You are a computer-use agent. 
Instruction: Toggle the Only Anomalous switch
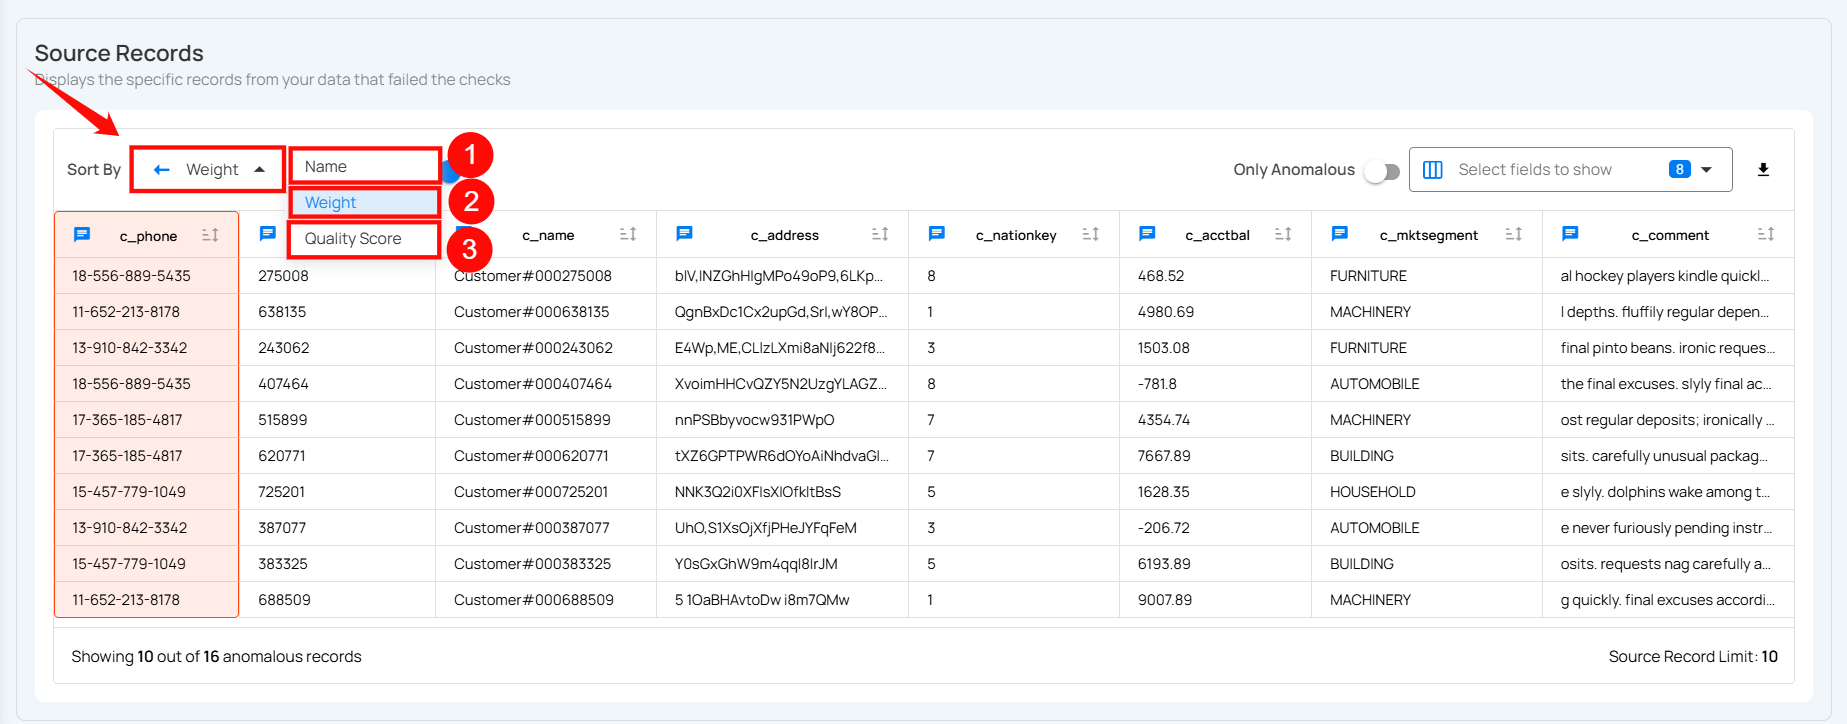pyautogui.click(x=1381, y=171)
